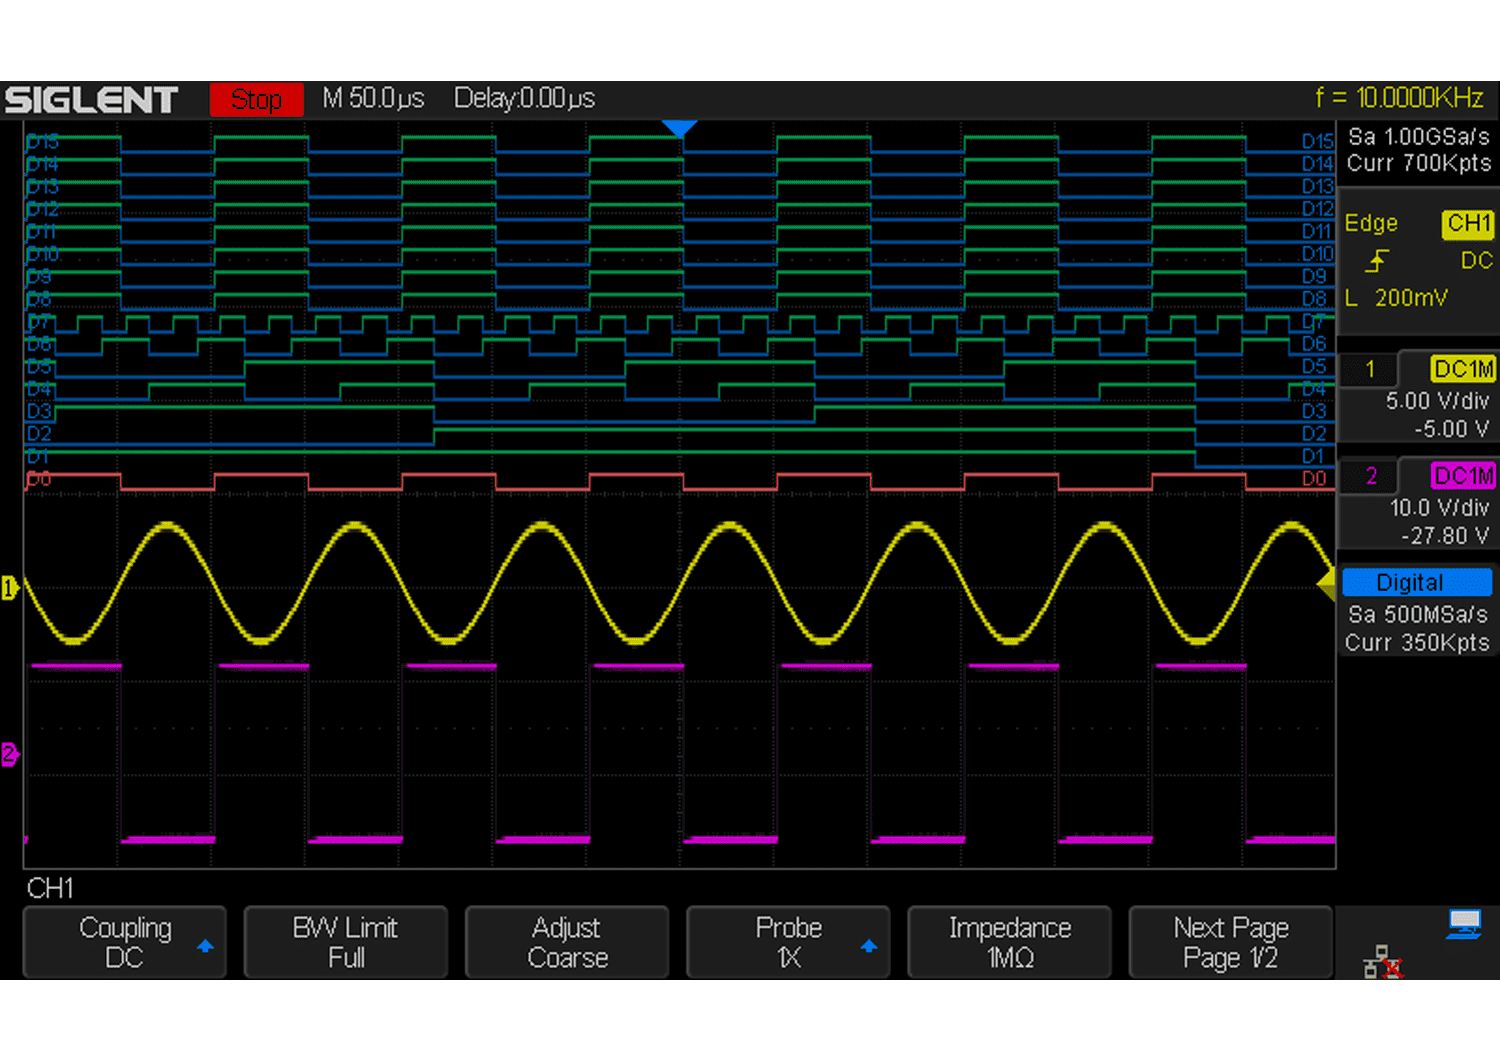Viewport: 1500px width, 1060px height.
Task: Click the channel 2 ground level marker
Action: click(x=10, y=754)
